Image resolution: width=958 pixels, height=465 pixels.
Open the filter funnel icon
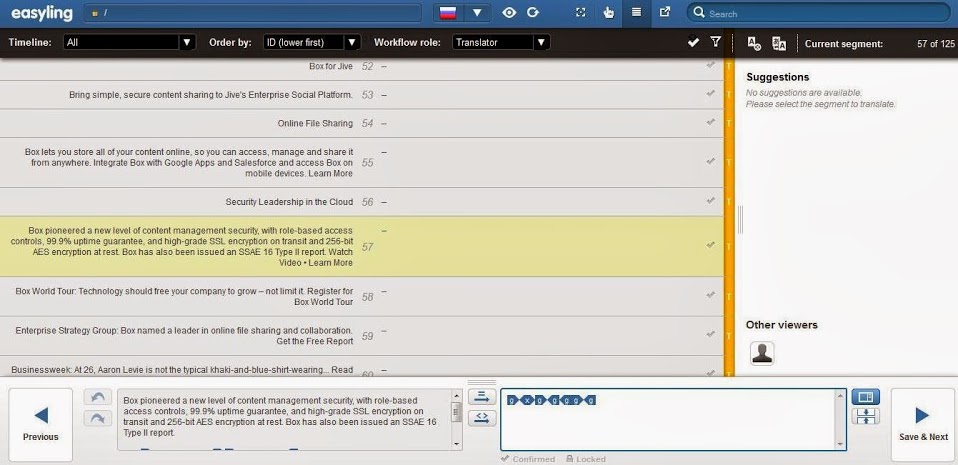click(x=715, y=42)
